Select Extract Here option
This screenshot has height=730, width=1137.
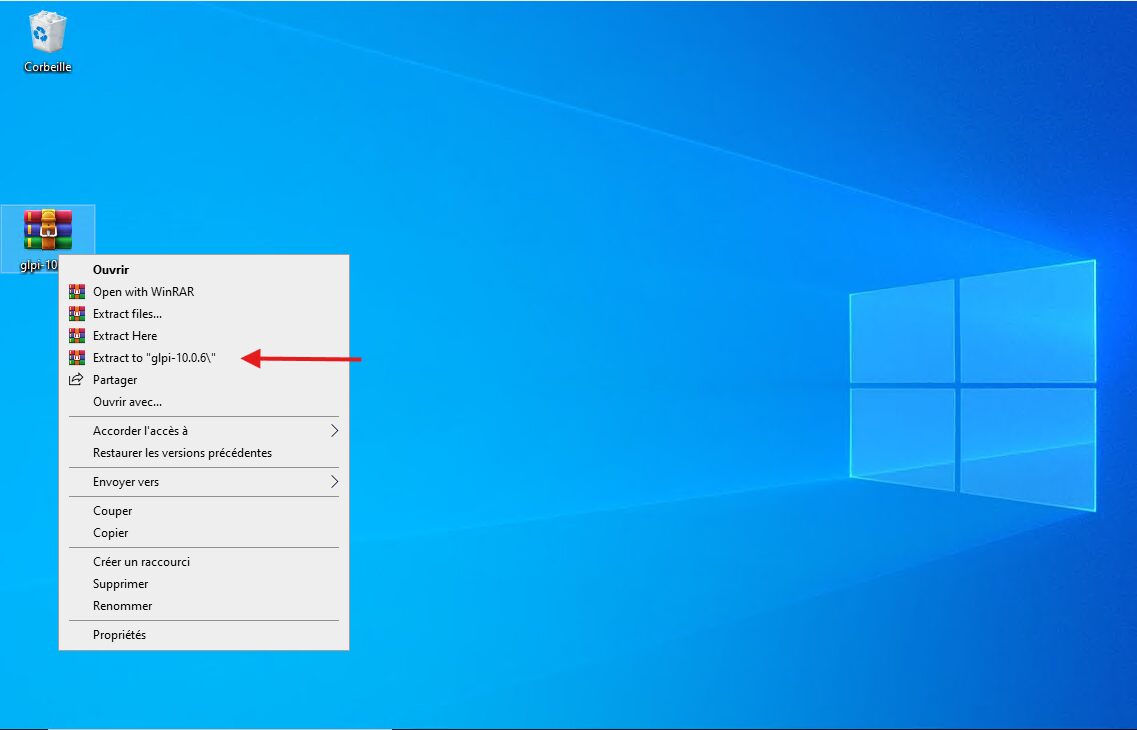coord(204,336)
